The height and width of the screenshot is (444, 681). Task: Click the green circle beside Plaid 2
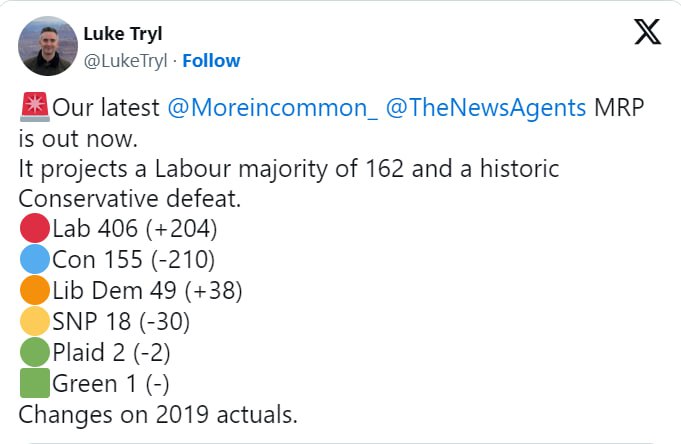[x=34, y=352]
